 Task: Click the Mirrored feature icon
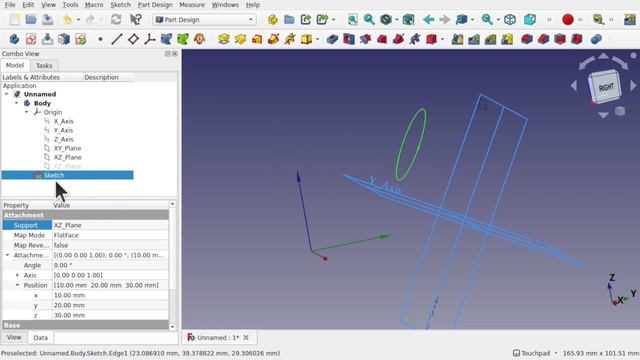[x=457, y=39]
